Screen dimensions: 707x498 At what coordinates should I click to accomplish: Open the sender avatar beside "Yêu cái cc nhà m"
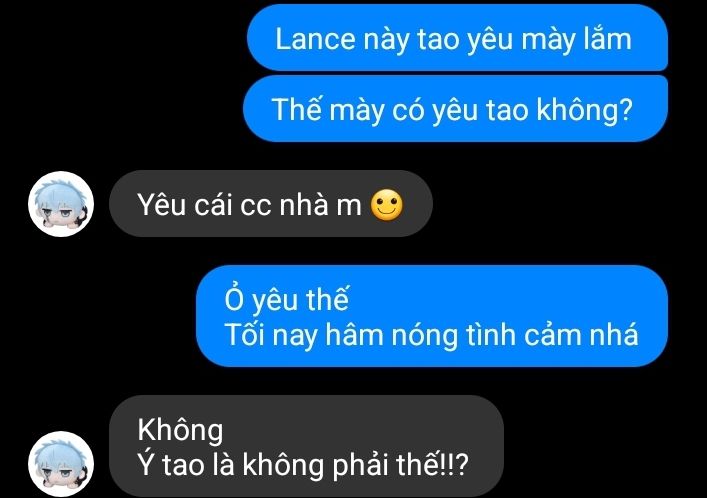[61, 204]
